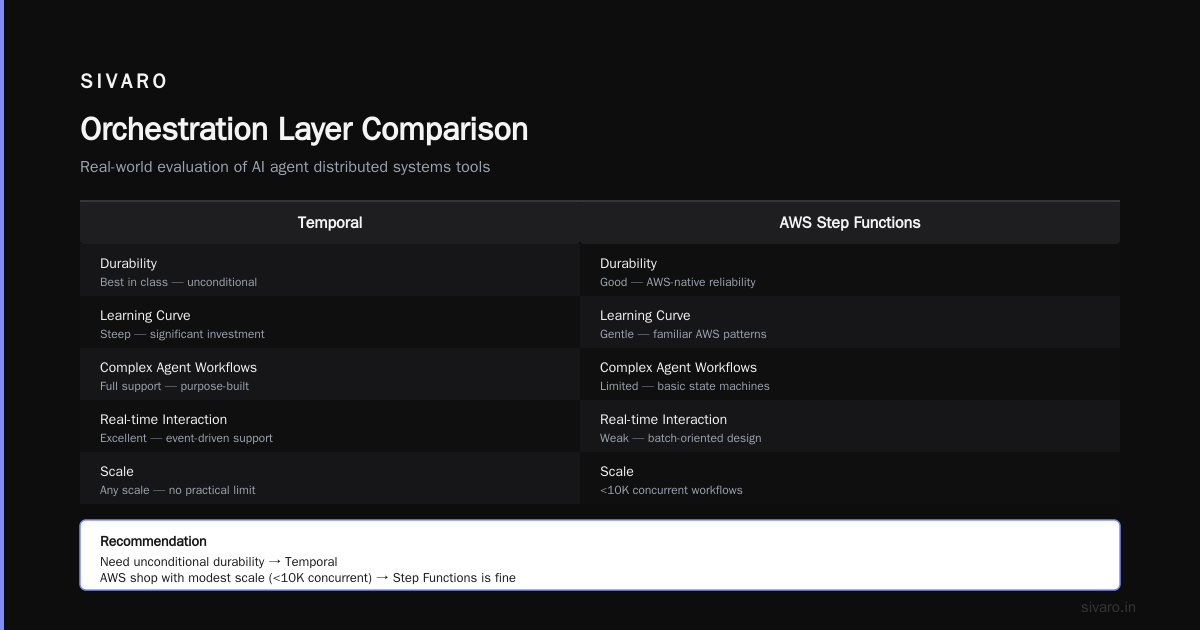Click '<10K concurrent workflows' text

(x=671, y=490)
